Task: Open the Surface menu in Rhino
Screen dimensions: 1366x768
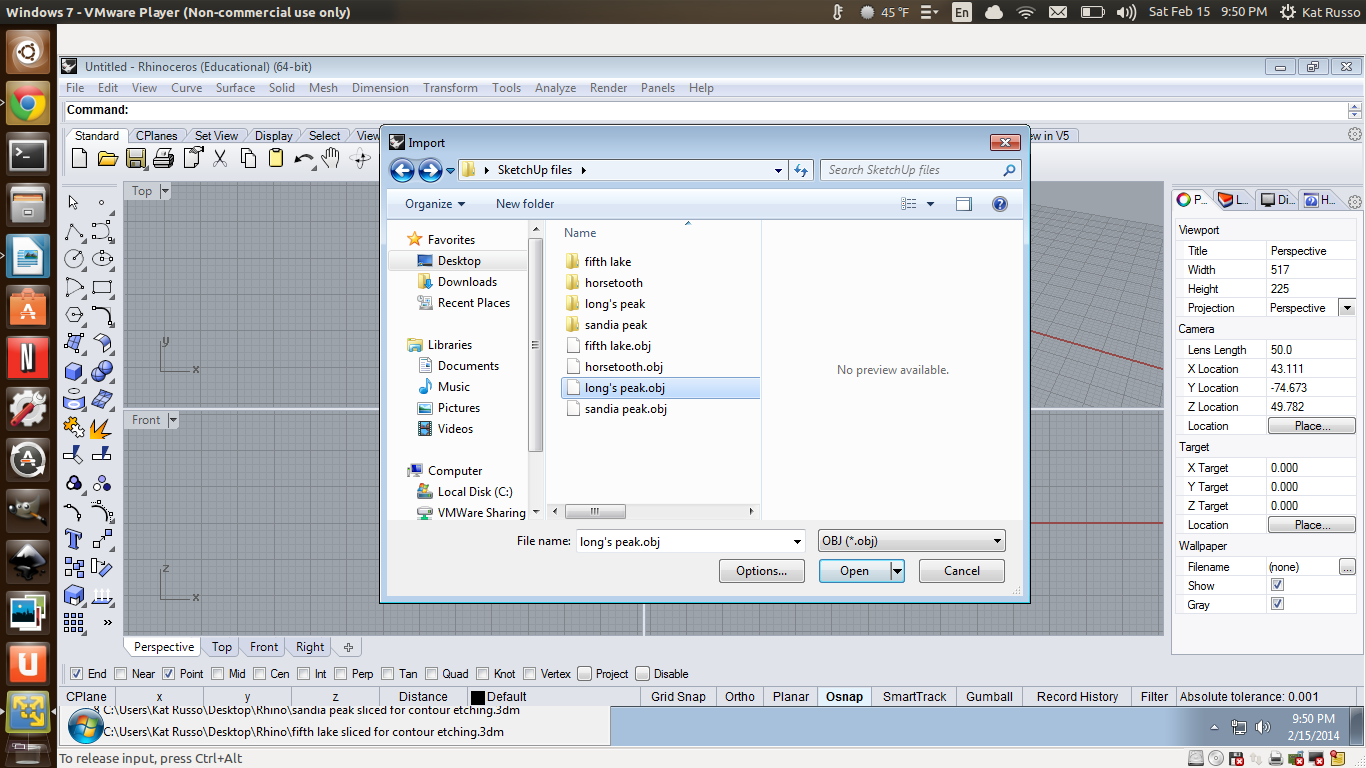Action: [x=235, y=88]
